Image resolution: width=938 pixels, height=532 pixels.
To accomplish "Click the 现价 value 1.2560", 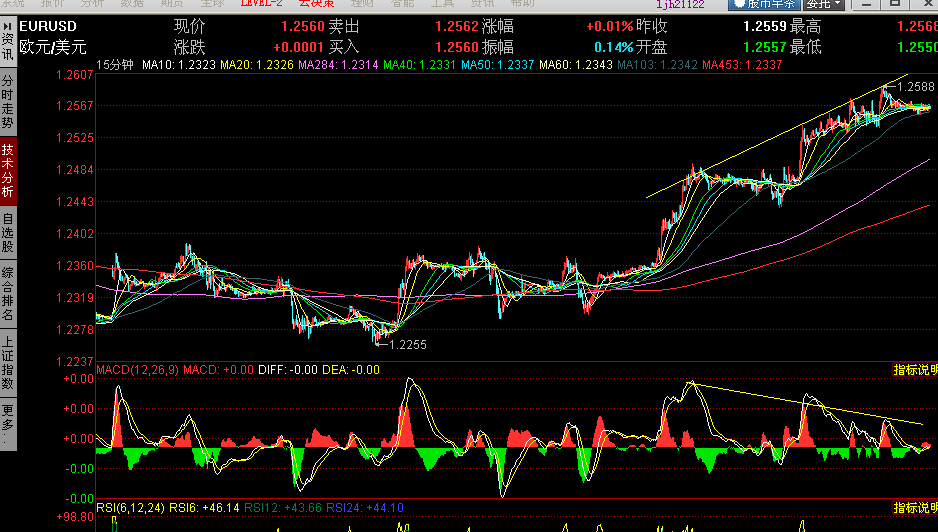I will (303, 26).
